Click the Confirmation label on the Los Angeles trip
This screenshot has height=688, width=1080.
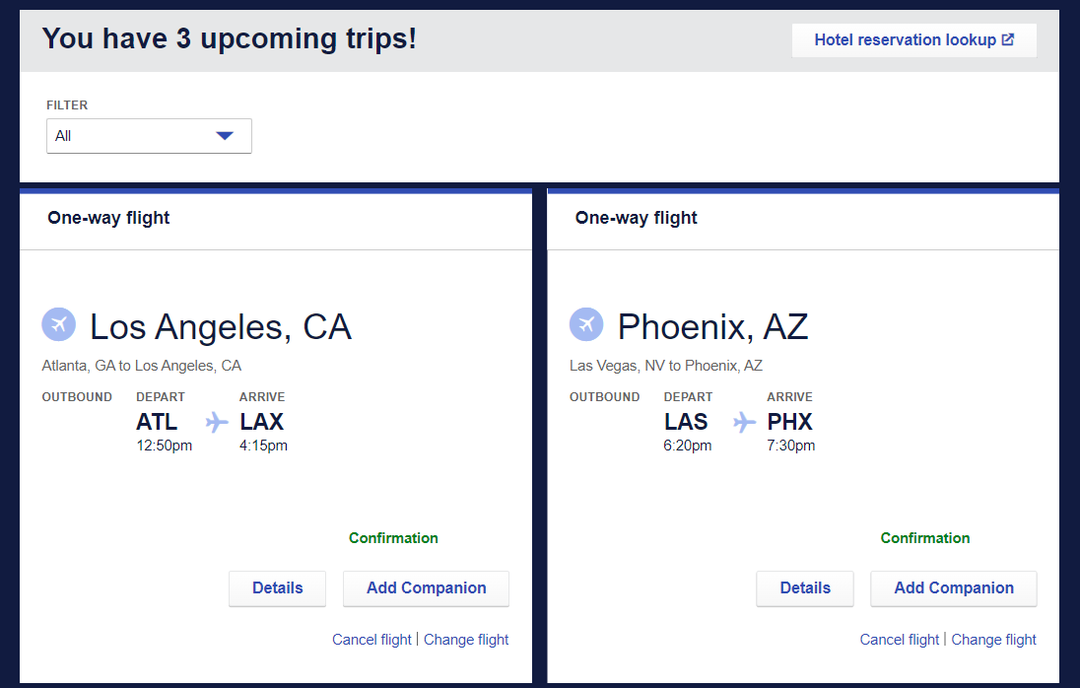[393, 538]
